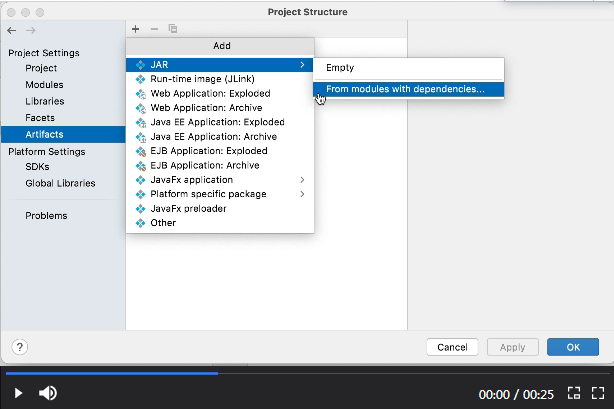The width and height of the screenshot is (614, 409).
Task: Open Facets settings section
Action: tap(40, 118)
